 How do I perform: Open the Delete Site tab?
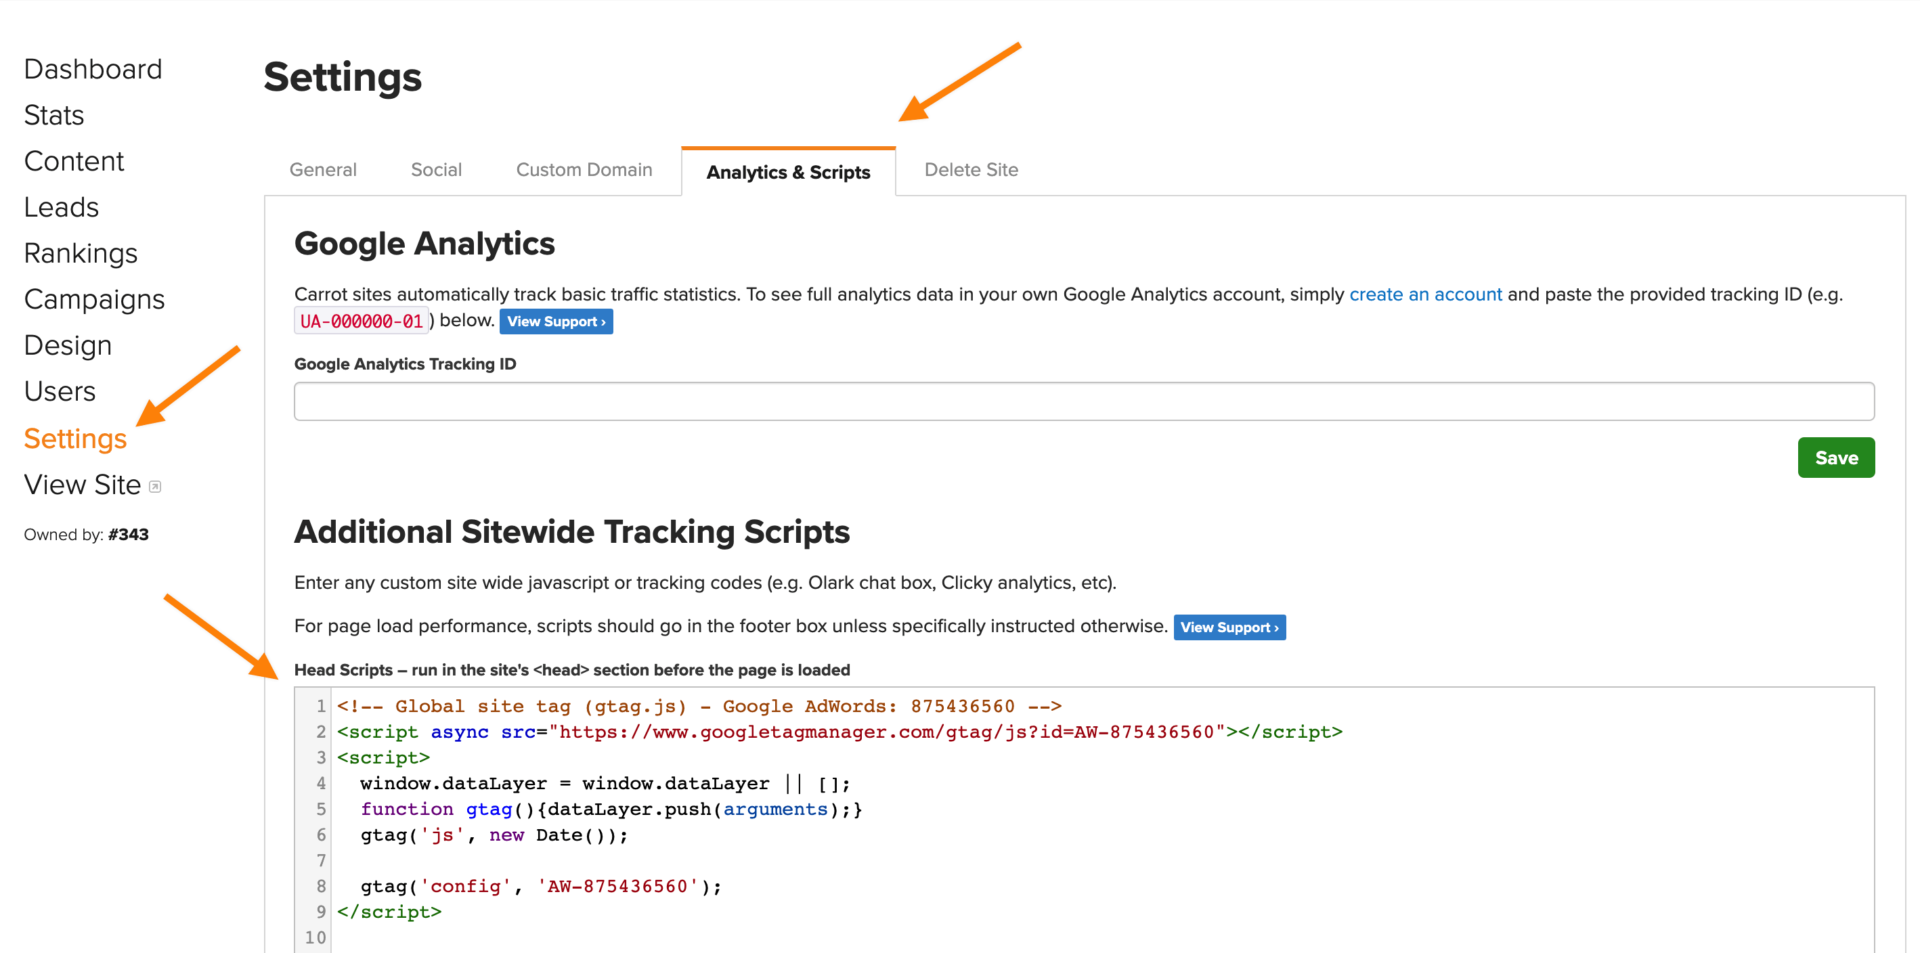[971, 170]
